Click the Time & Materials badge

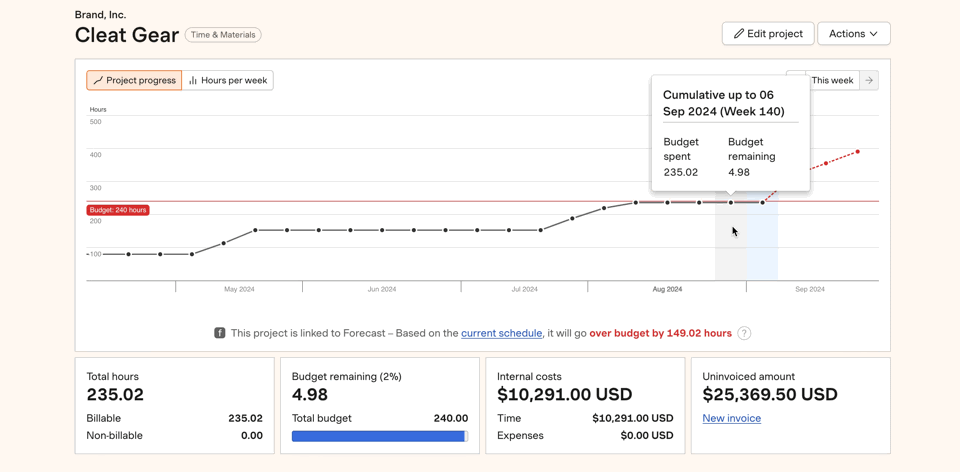click(223, 35)
